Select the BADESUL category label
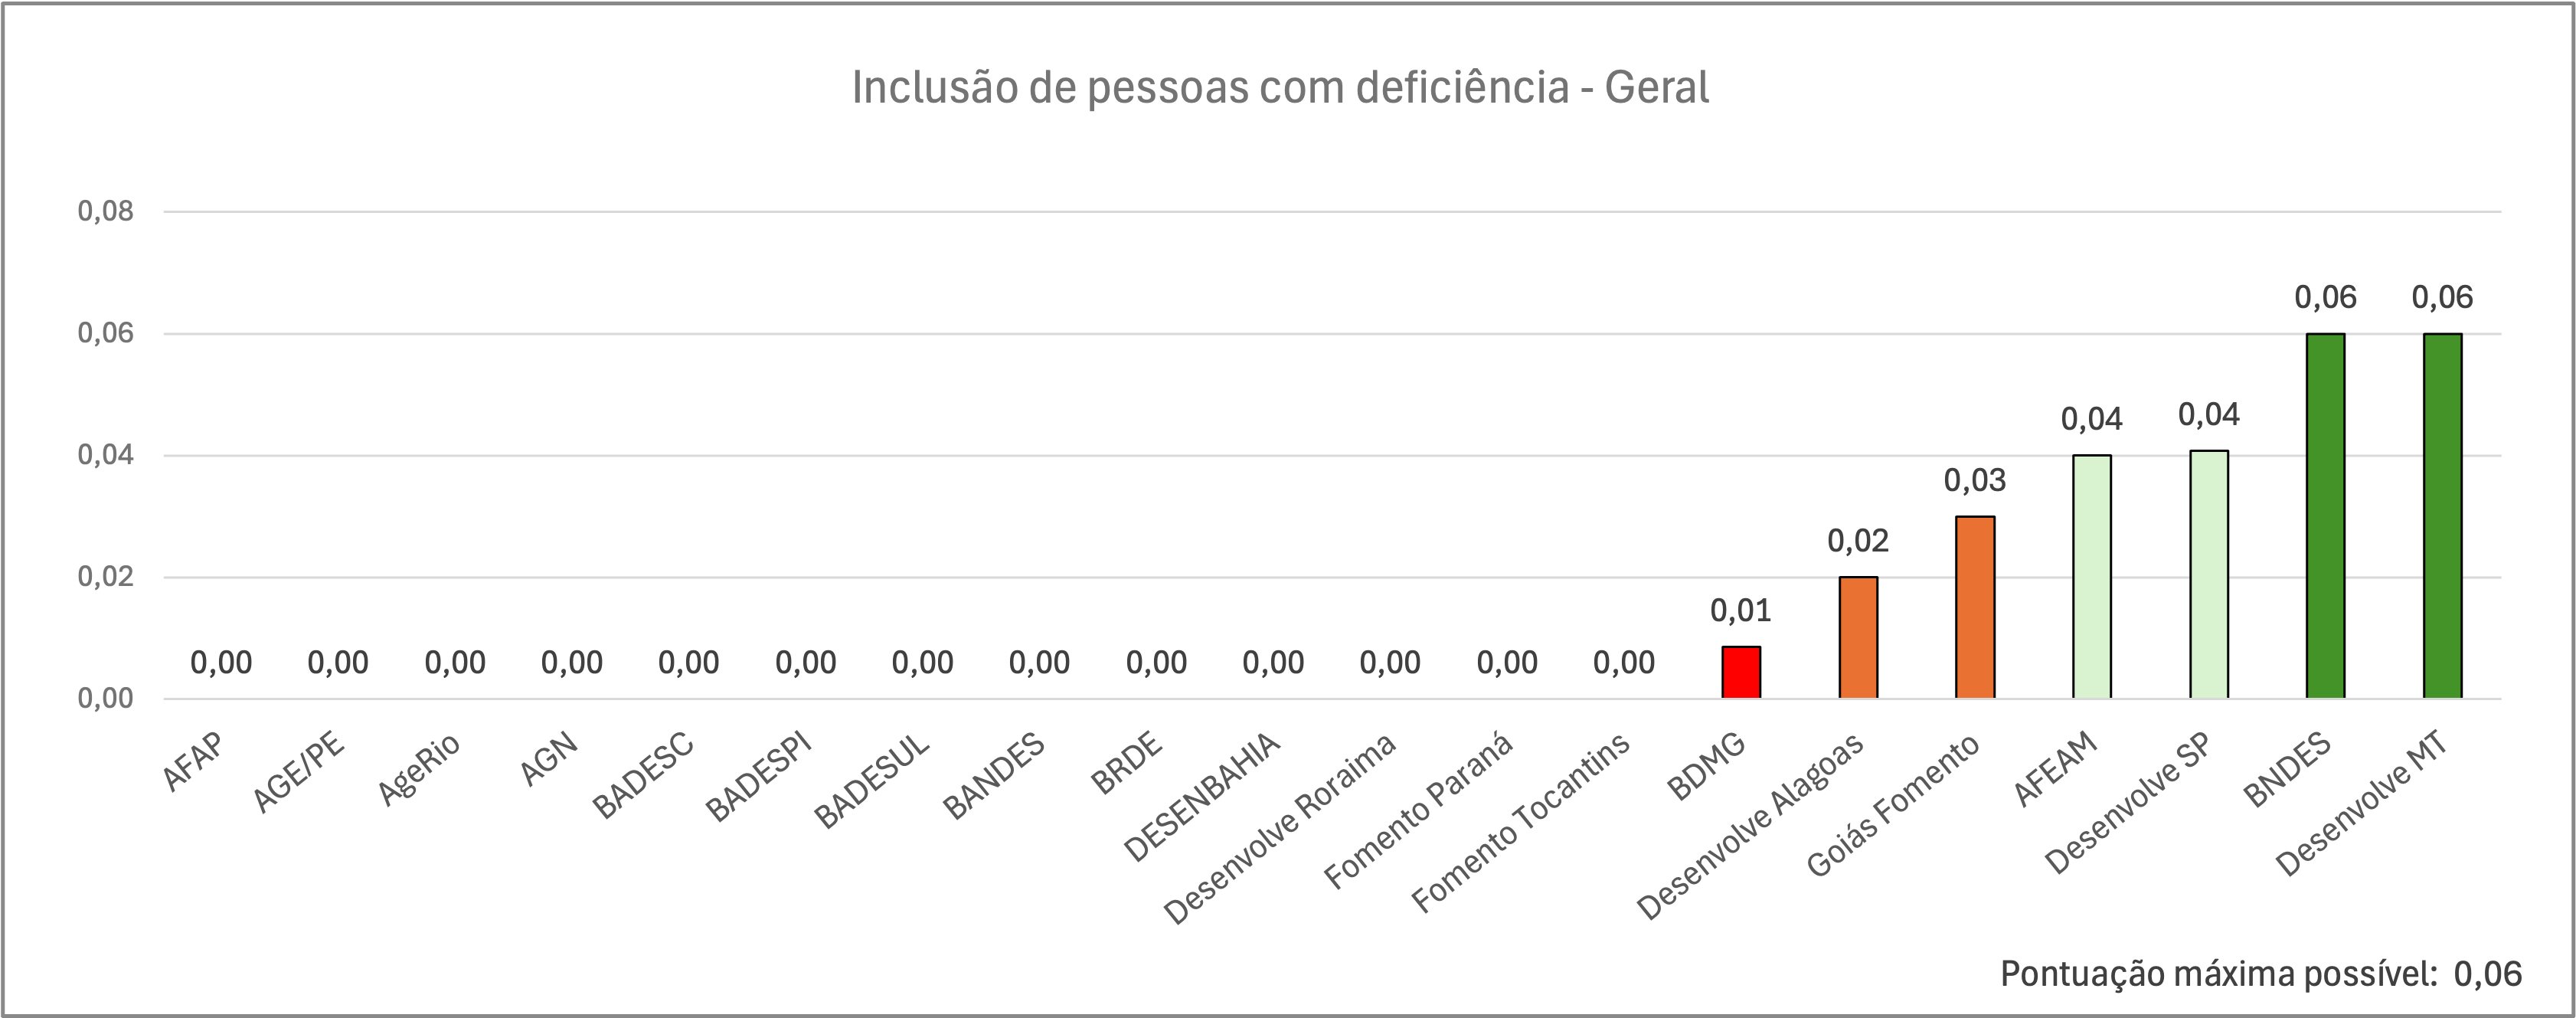This screenshot has width=2576, height=1018. pos(872,782)
